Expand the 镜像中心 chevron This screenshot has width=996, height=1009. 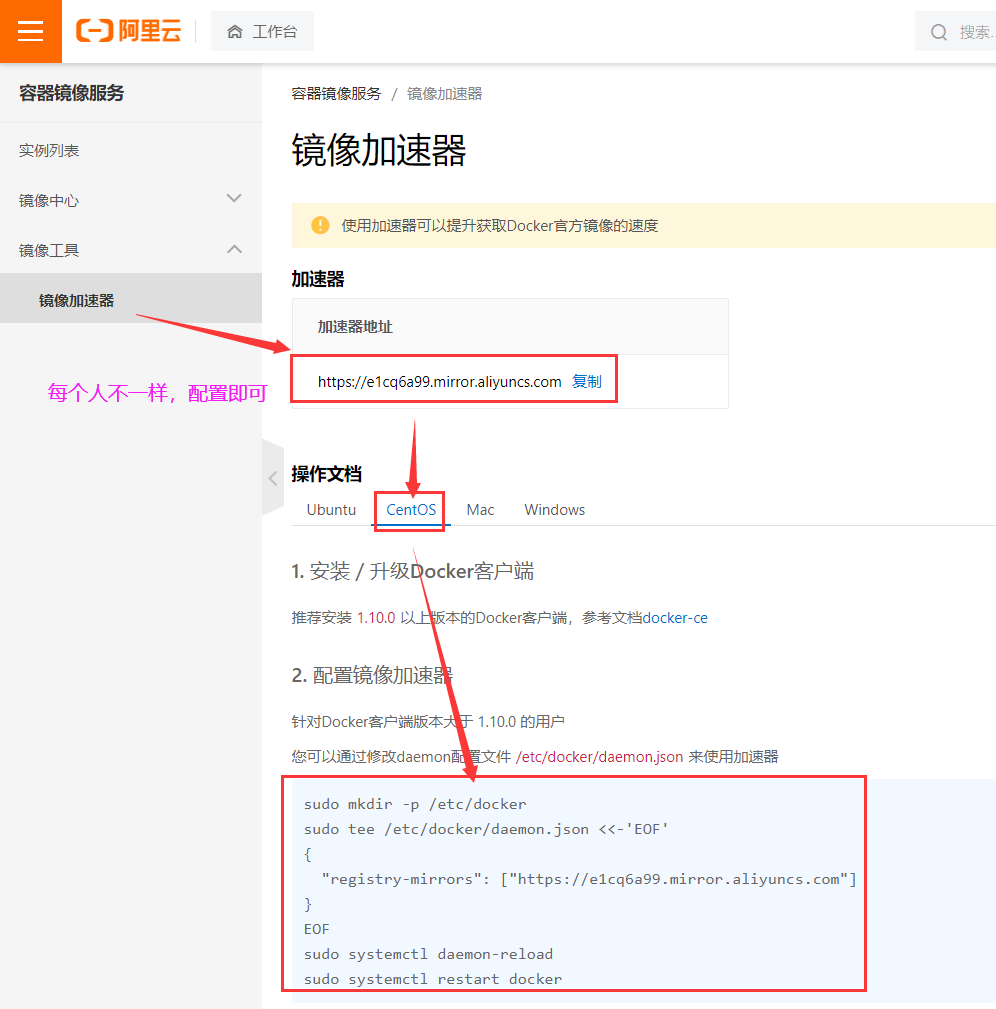234,198
